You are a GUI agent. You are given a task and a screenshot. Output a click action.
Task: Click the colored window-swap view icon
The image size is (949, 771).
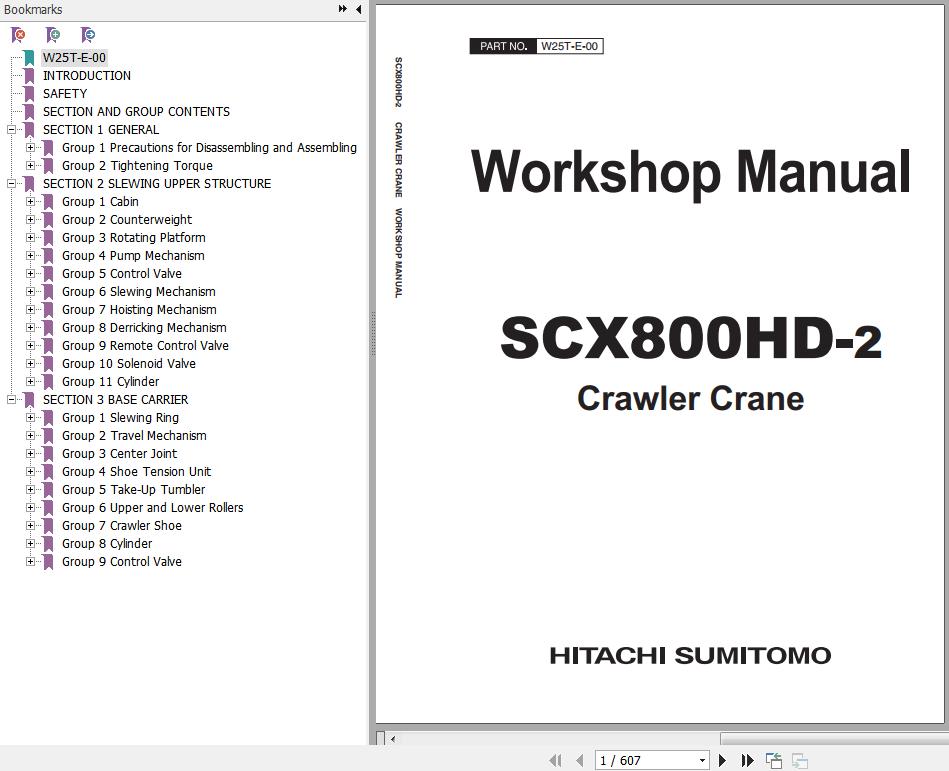773,760
